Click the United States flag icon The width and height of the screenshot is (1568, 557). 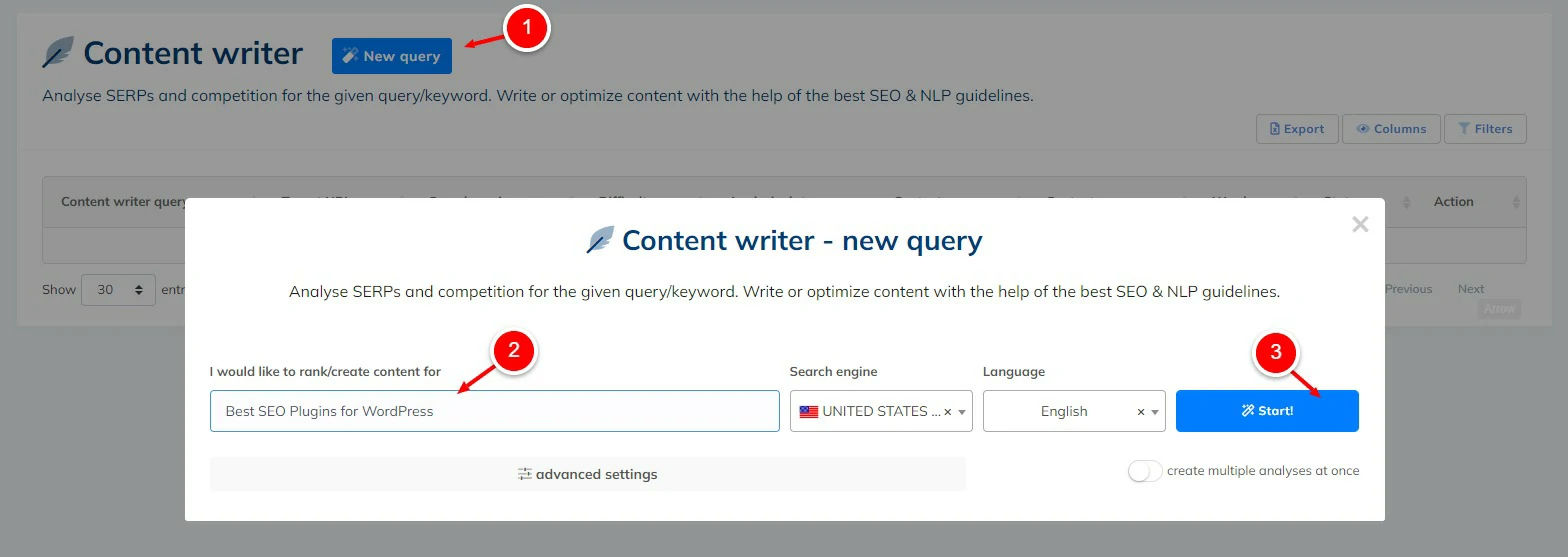coord(808,412)
